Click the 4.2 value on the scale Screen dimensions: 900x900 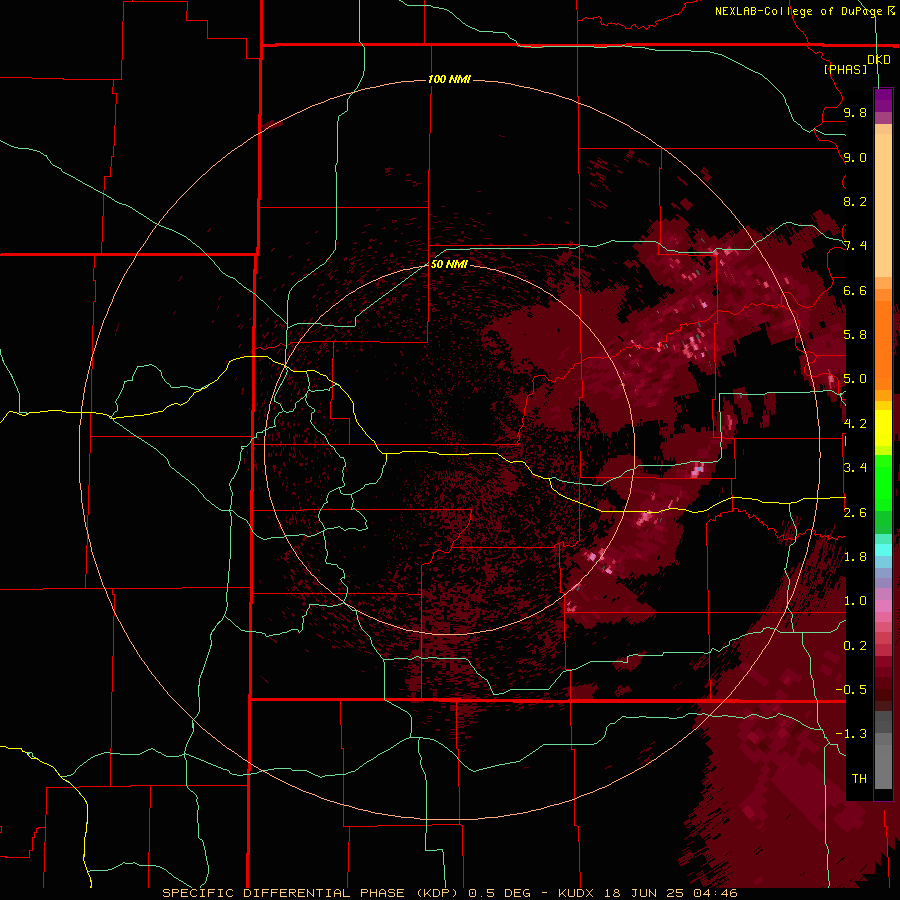click(x=855, y=424)
